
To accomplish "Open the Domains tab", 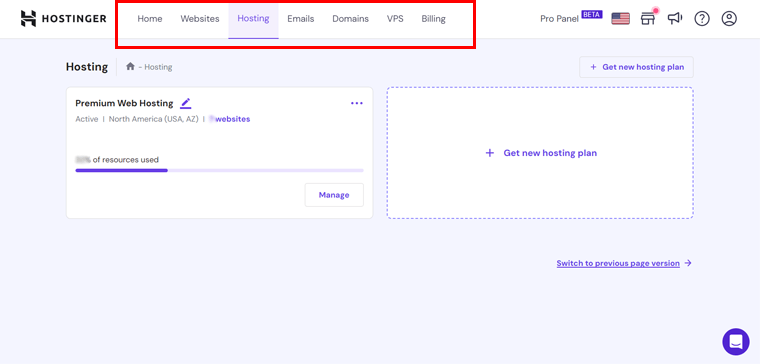I will tap(350, 19).
